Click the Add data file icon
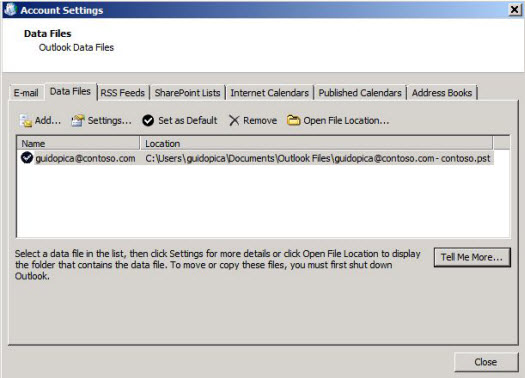Screen dimensions: 525x378 pyautogui.click(x=26, y=121)
